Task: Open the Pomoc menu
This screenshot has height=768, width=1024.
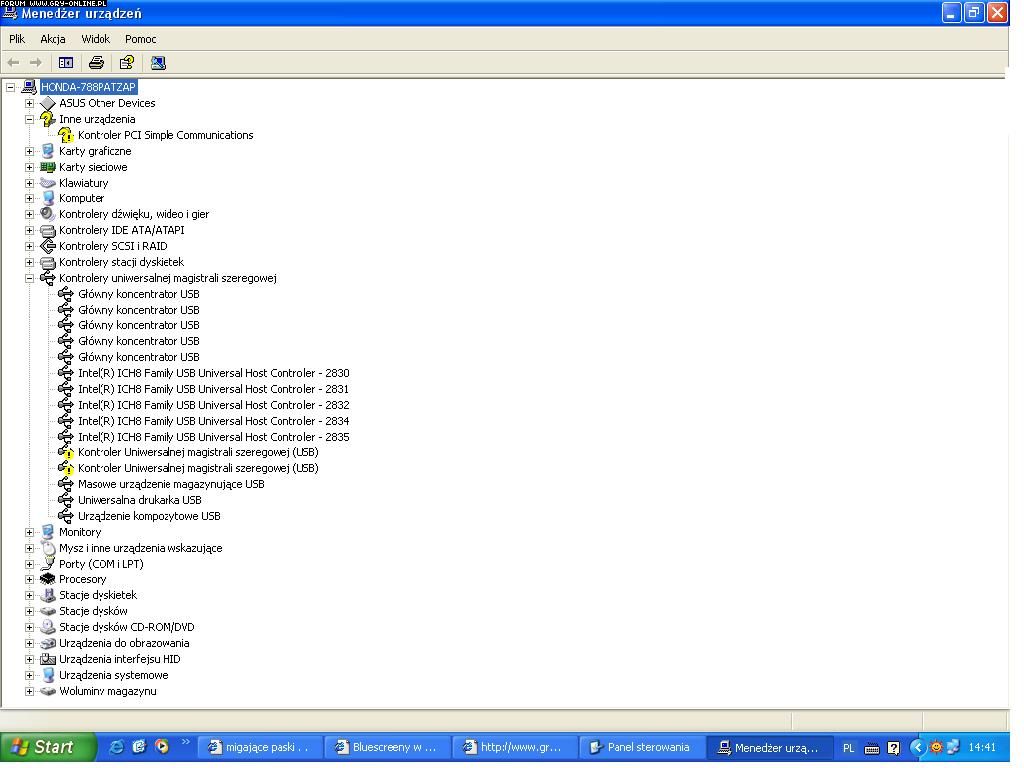Action: [x=140, y=39]
